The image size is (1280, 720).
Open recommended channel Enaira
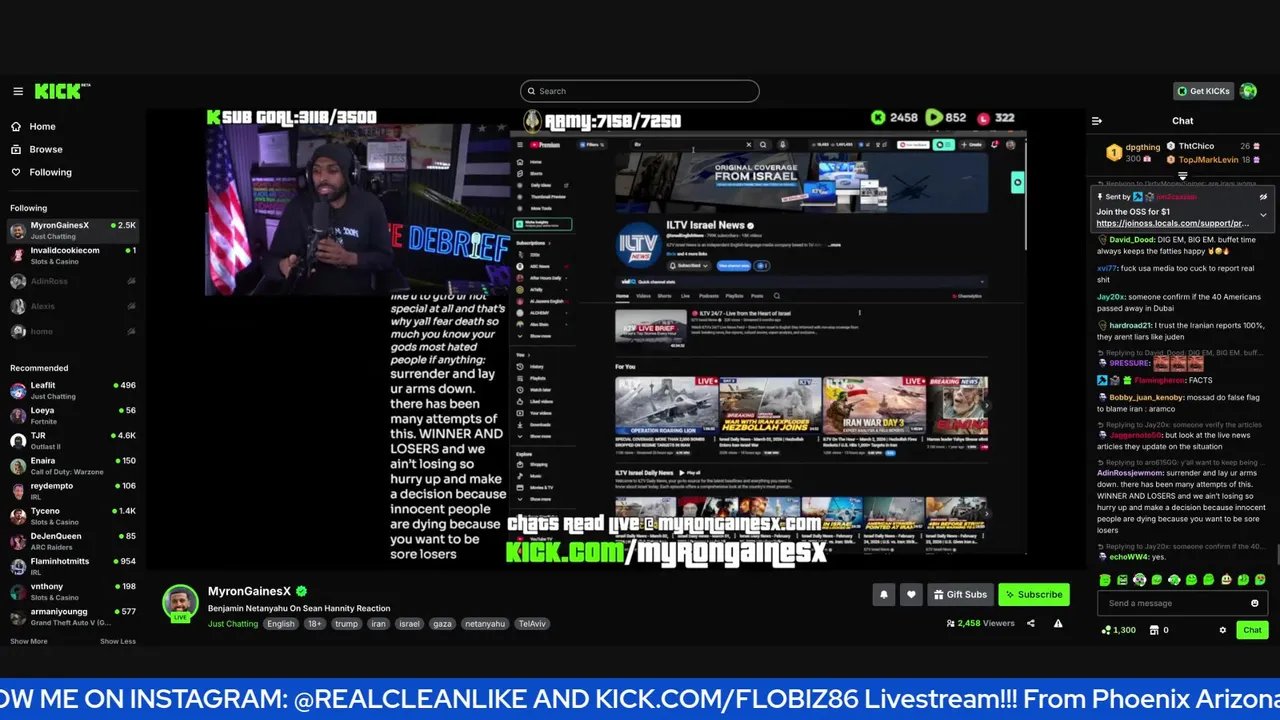pyautogui.click(x=72, y=465)
